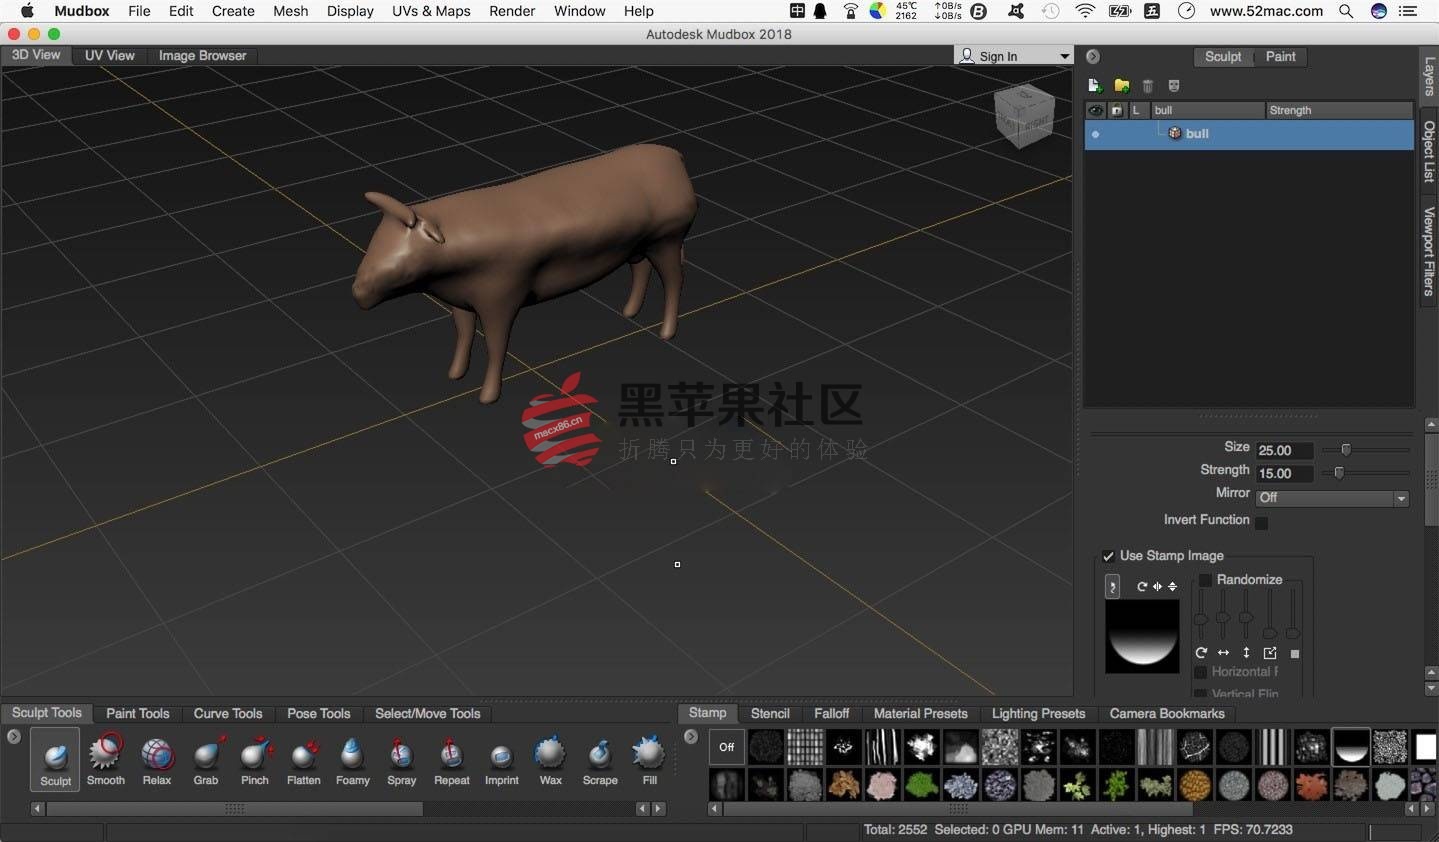Open the Camera Bookmarks tab

pyautogui.click(x=1167, y=713)
